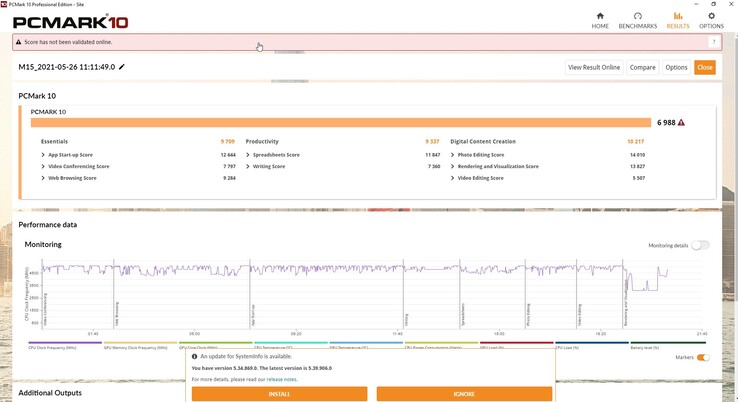Click the orange Close button
Image resolution: width=738 pixels, height=402 pixels.
coord(705,67)
